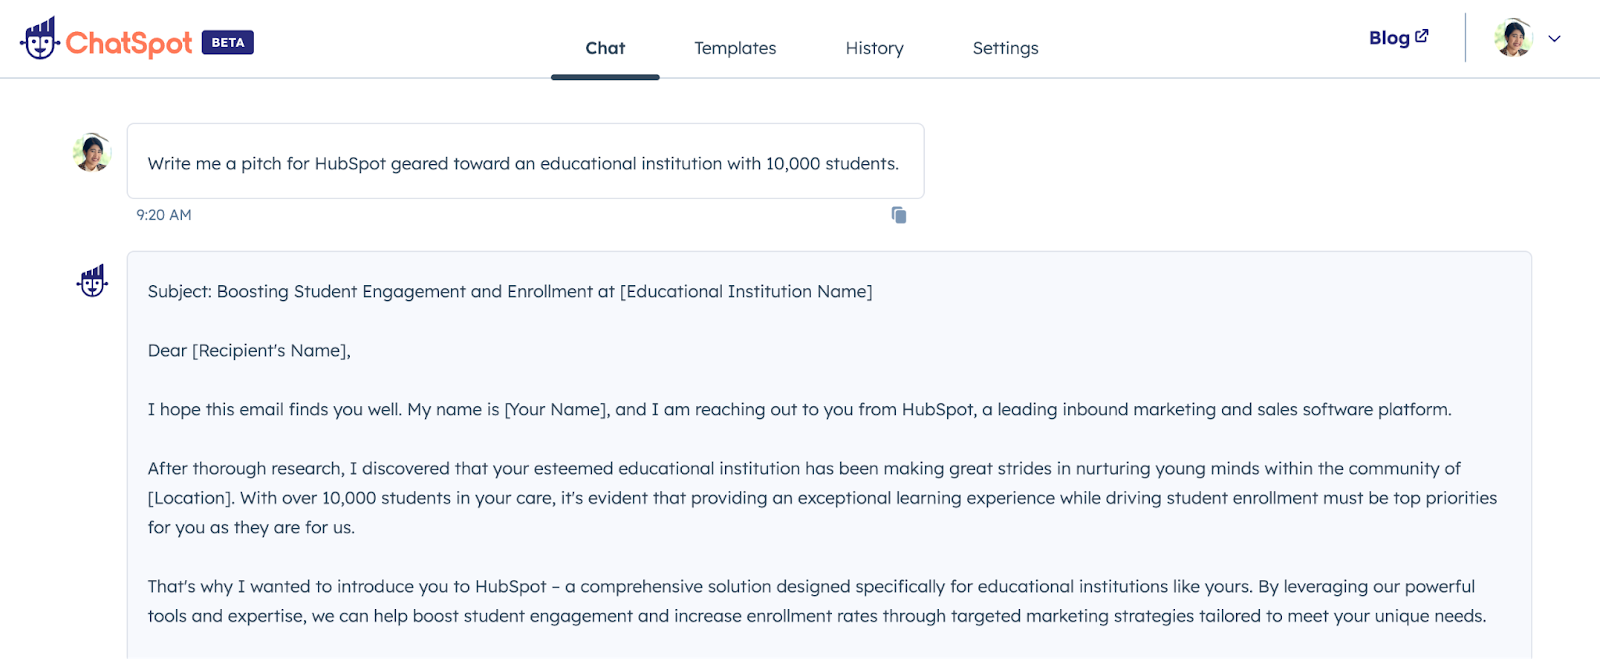Click the ChatSpot wordmark in header
The height and width of the screenshot is (659, 1600).
tap(129, 43)
